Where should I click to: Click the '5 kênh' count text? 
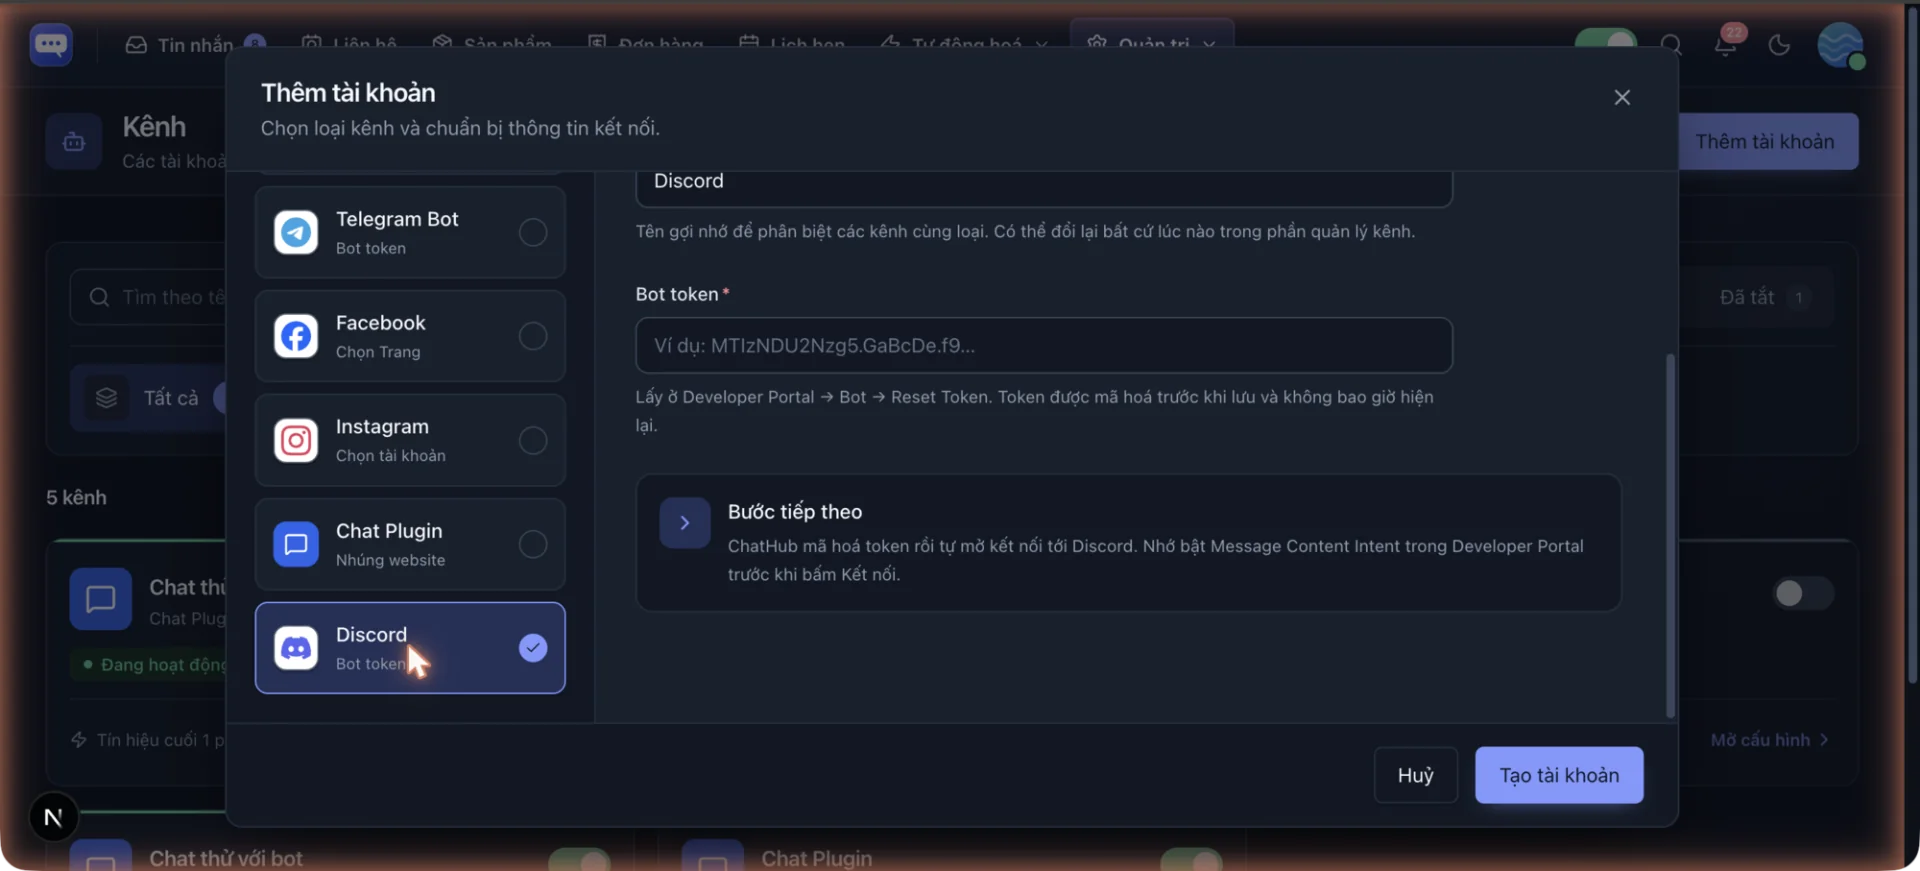tap(76, 497)
